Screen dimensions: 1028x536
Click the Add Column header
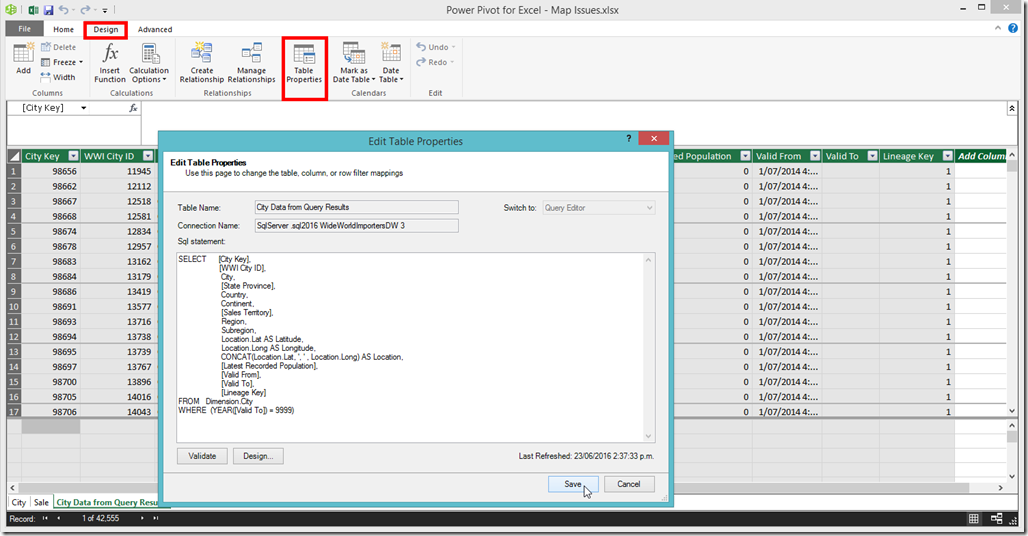[x=981, y=156]
